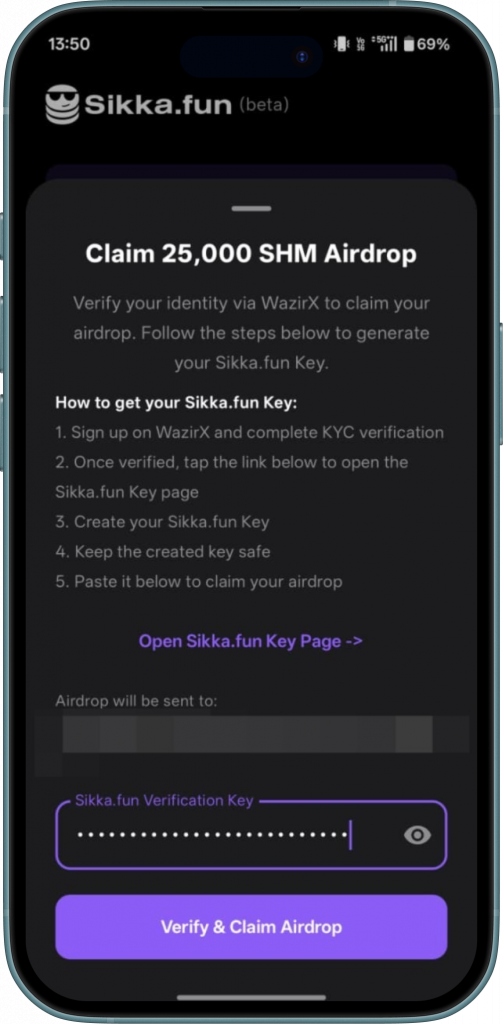The image size is (503, 1024).
Task: Tap the 13:50 clock in status bar
Action: [69, 44]
